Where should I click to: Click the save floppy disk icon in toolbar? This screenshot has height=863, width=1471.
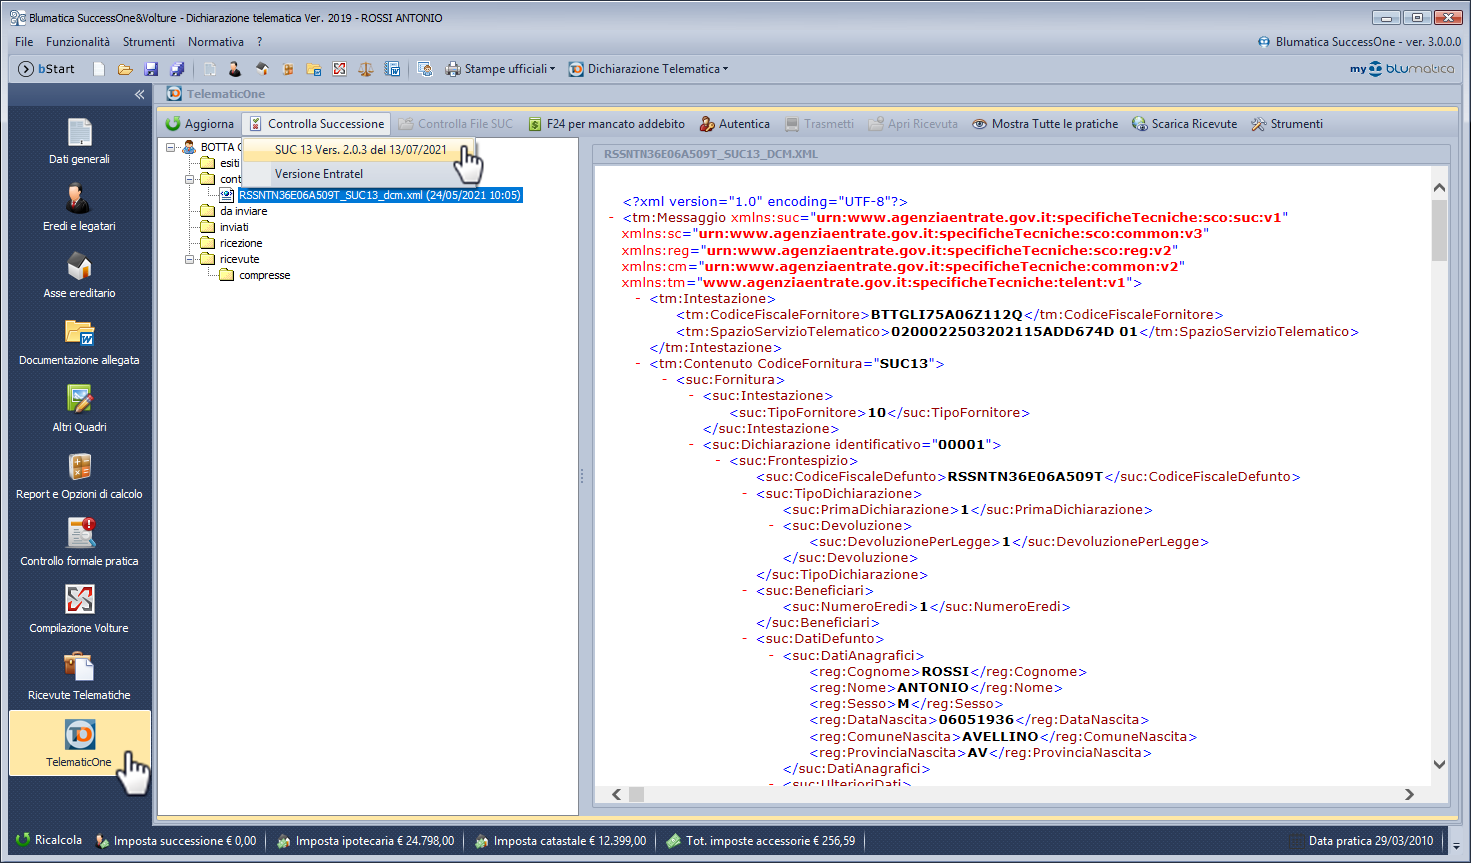151,69
